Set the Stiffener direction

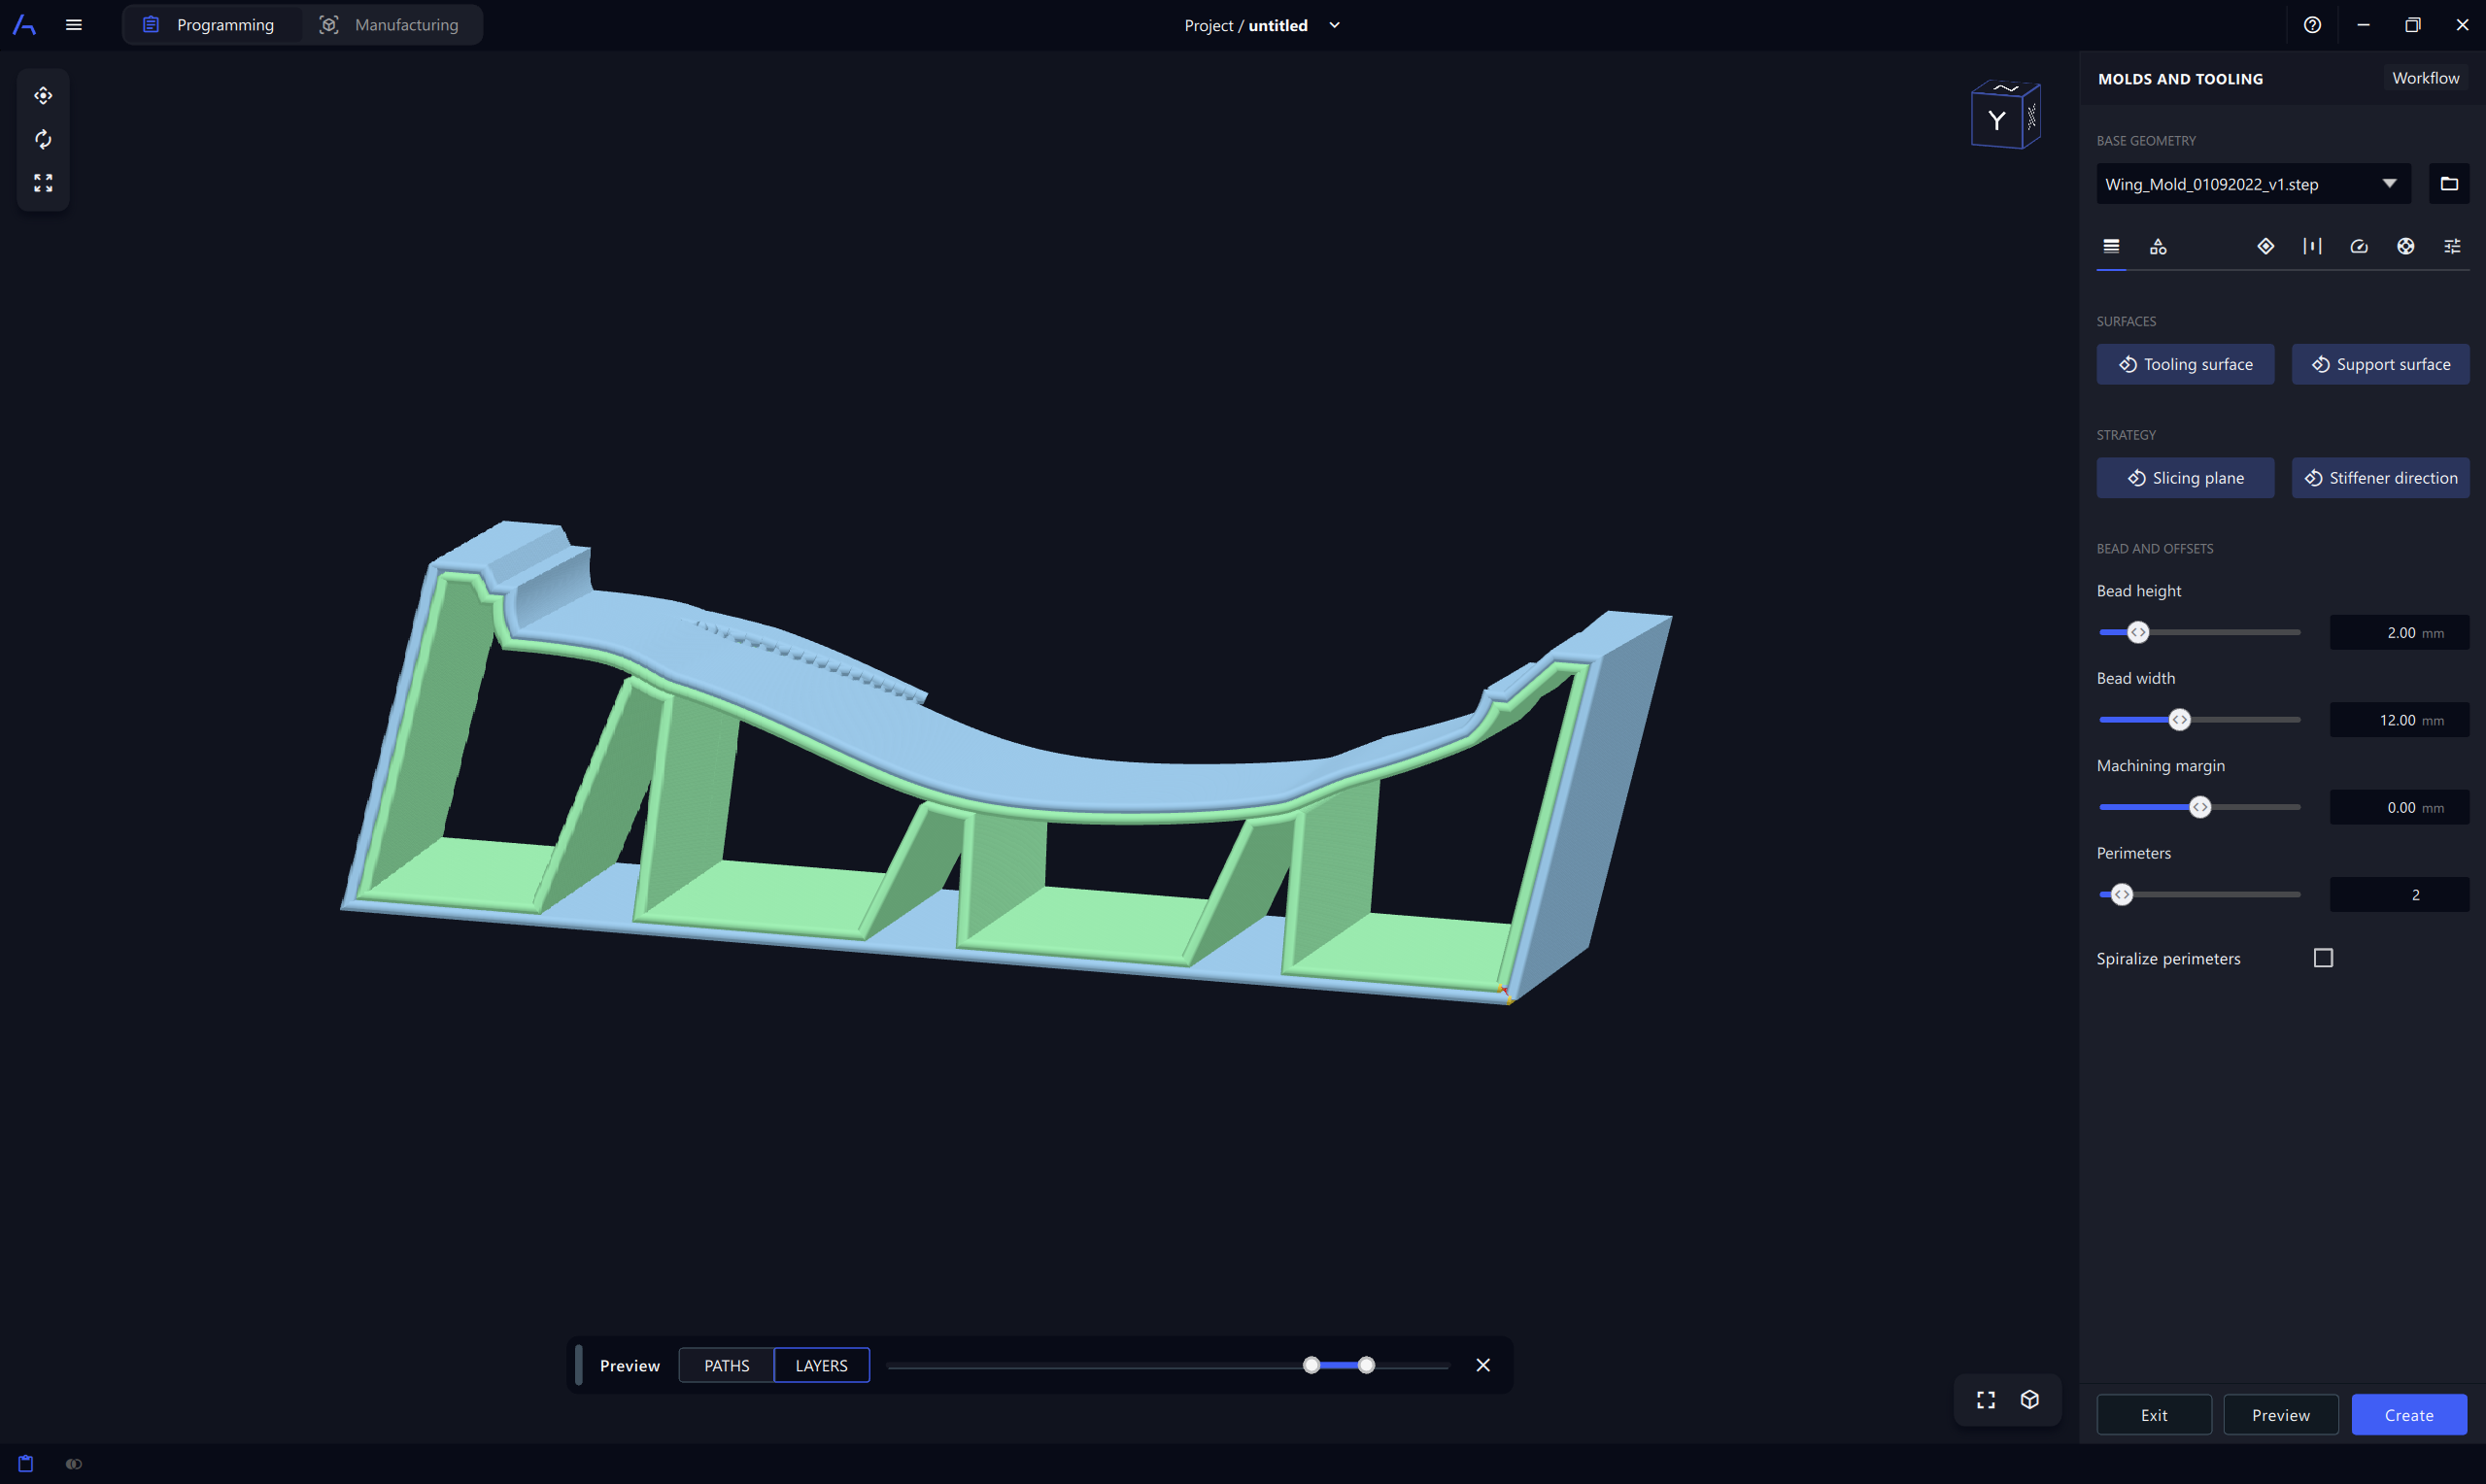pyautogui.click(x=2380, y=478)
